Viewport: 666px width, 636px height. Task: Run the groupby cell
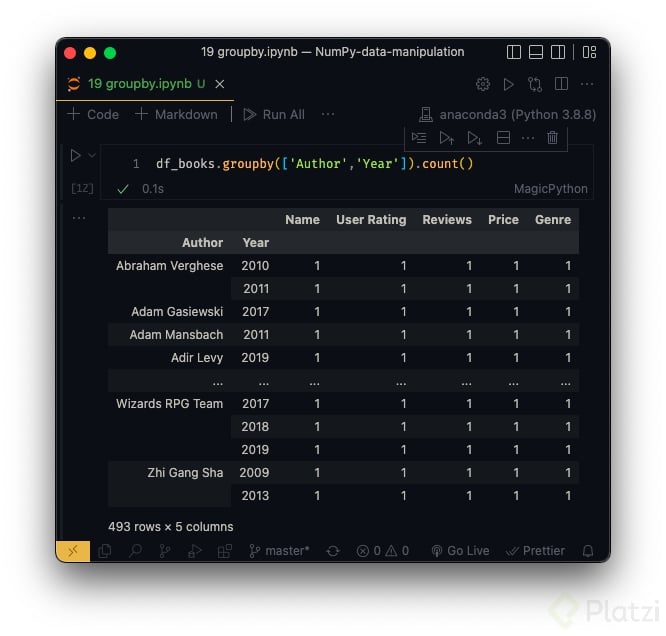point(76,155)
